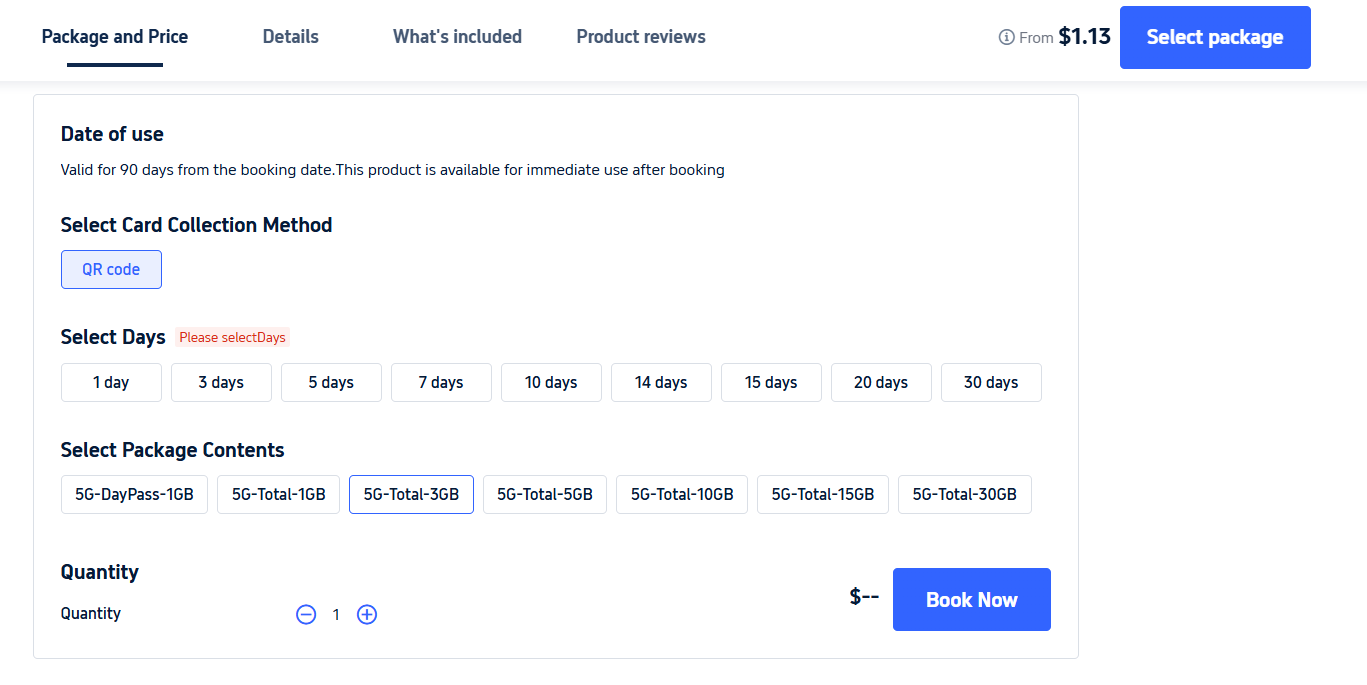Choose the 20 days duration
Image resolution: width=1367 pixels, height=685 pixels.
point(881,383)
